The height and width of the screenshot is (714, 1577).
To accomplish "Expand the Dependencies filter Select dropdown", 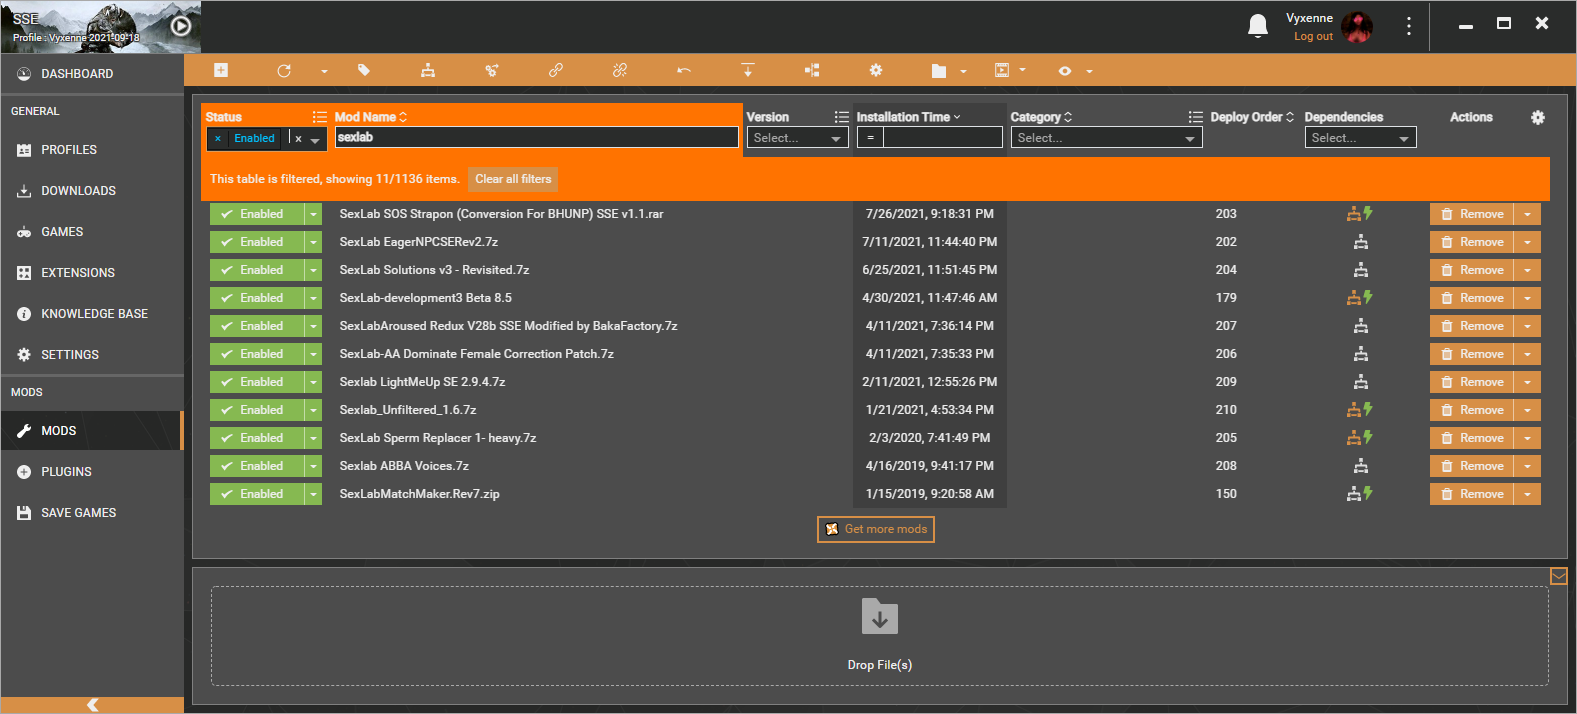I will 1361,138.
